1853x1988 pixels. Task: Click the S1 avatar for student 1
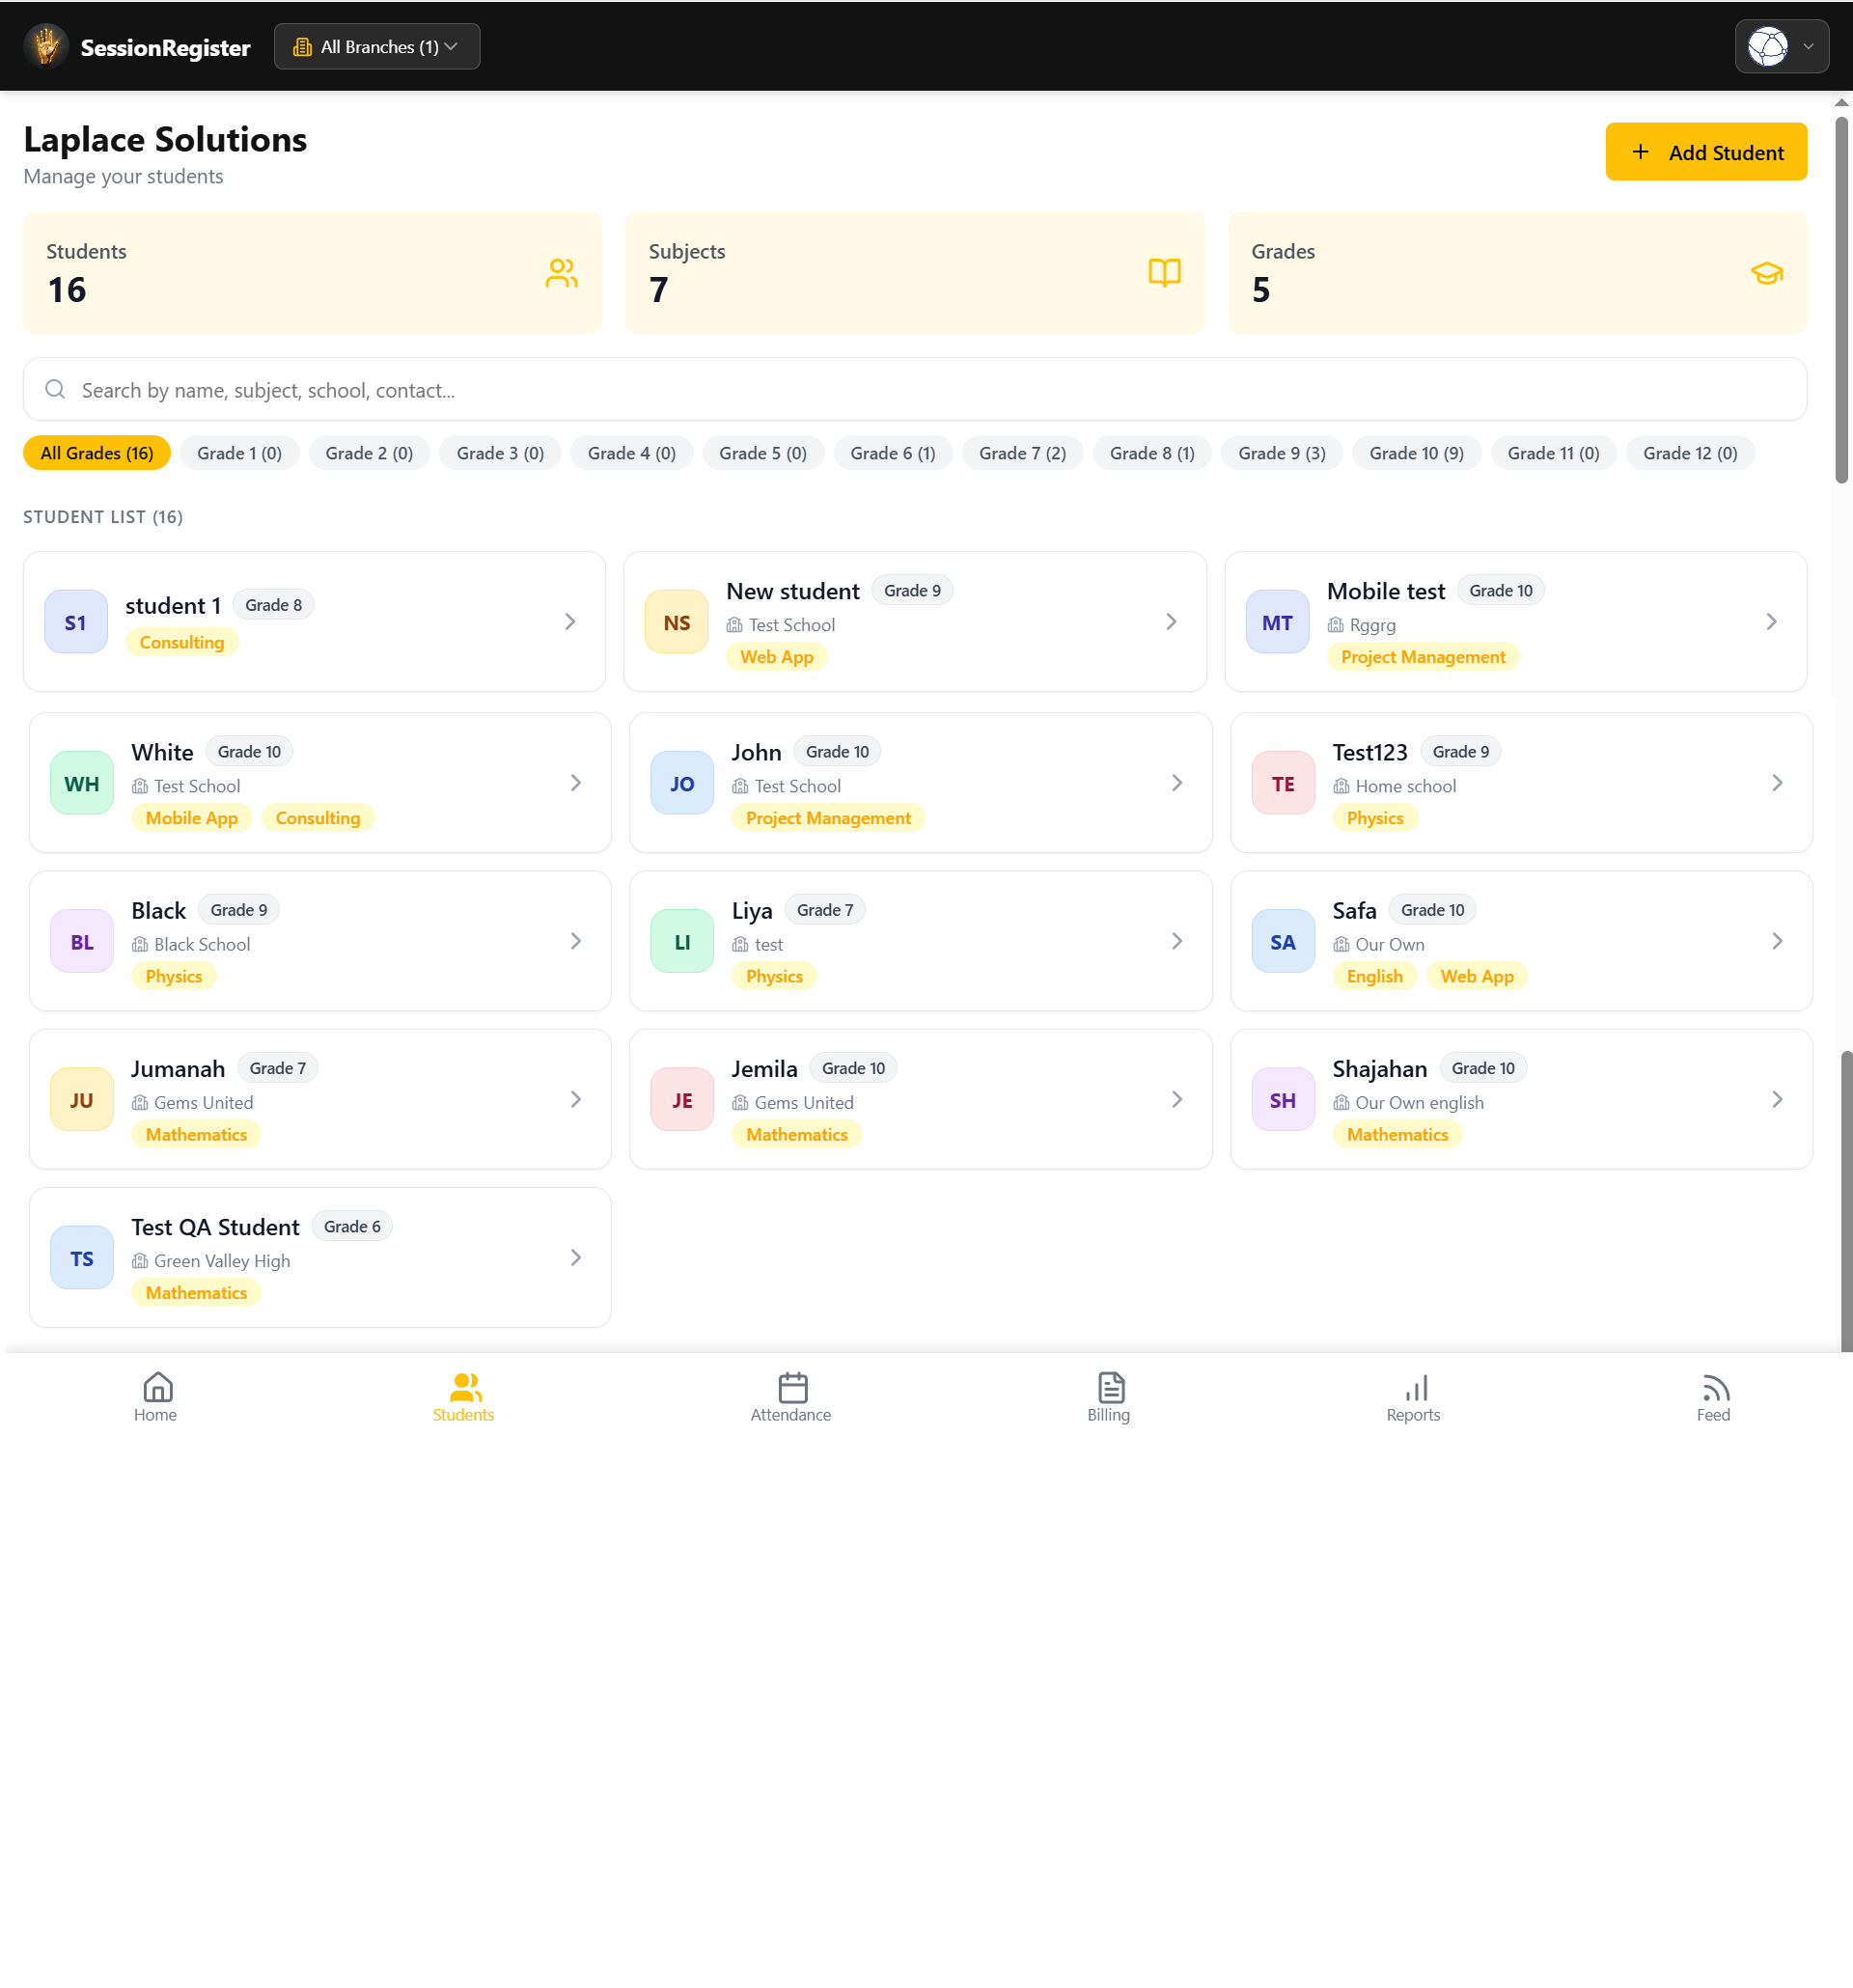76,622
